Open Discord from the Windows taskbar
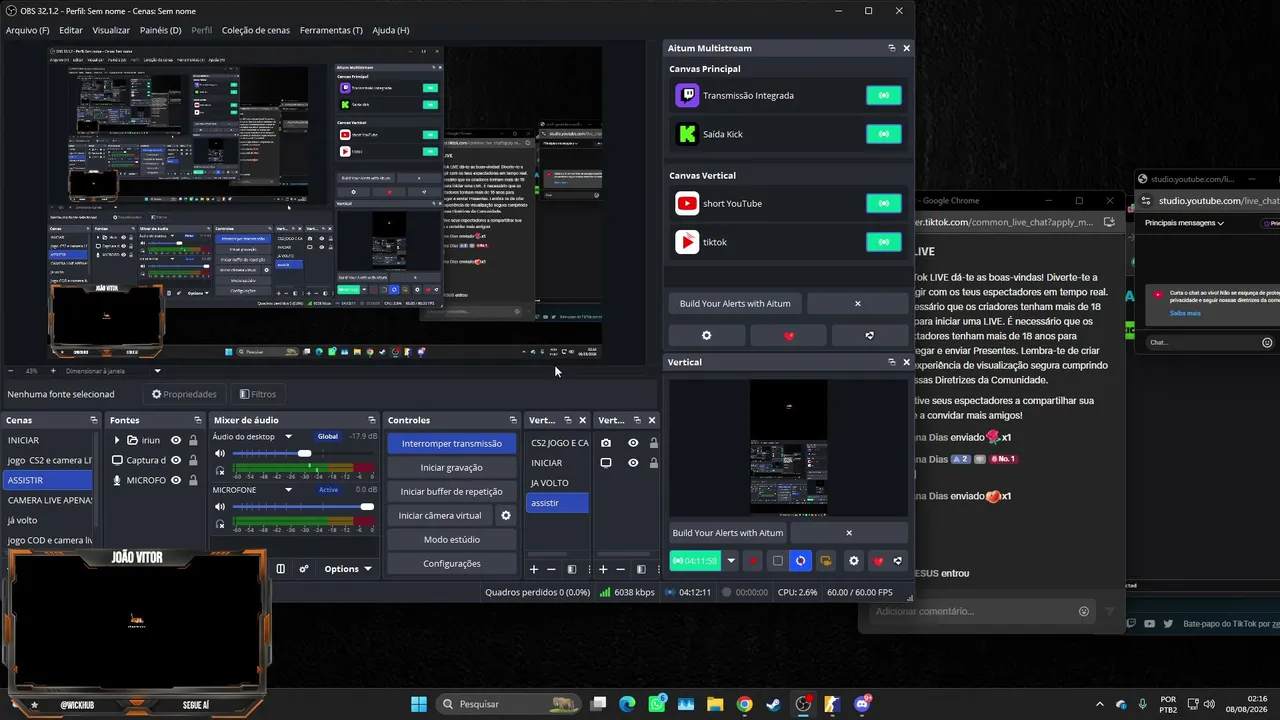 pos(862,704)
